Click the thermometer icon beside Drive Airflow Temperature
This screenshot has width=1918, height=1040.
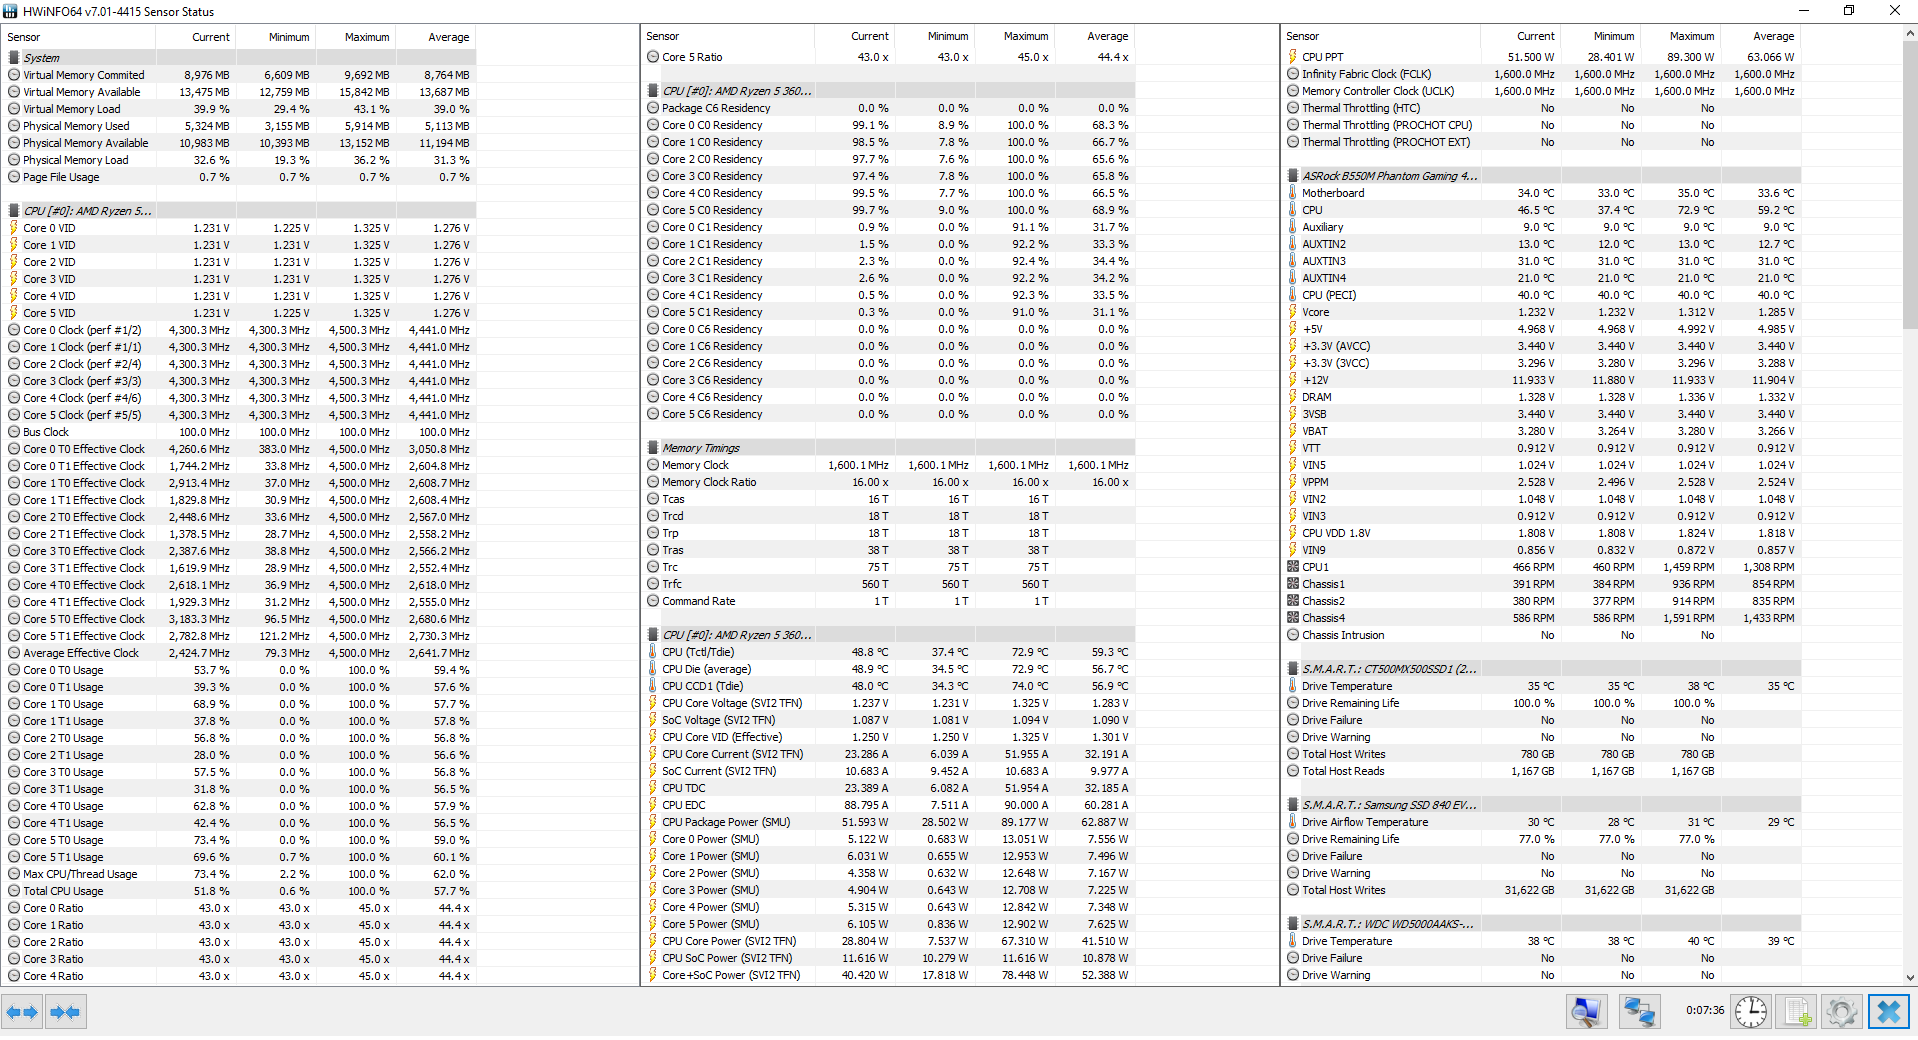point(1293,822)
